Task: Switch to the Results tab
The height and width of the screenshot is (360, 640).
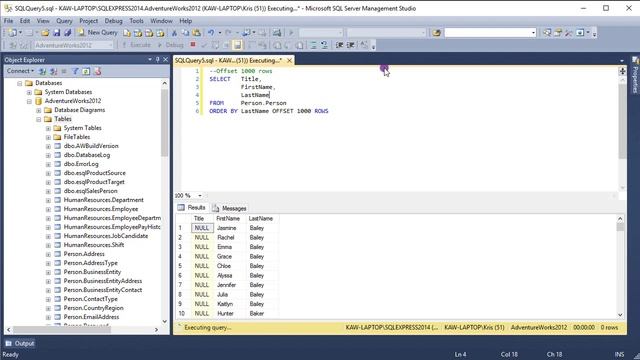Action: (x=192, y=208)
